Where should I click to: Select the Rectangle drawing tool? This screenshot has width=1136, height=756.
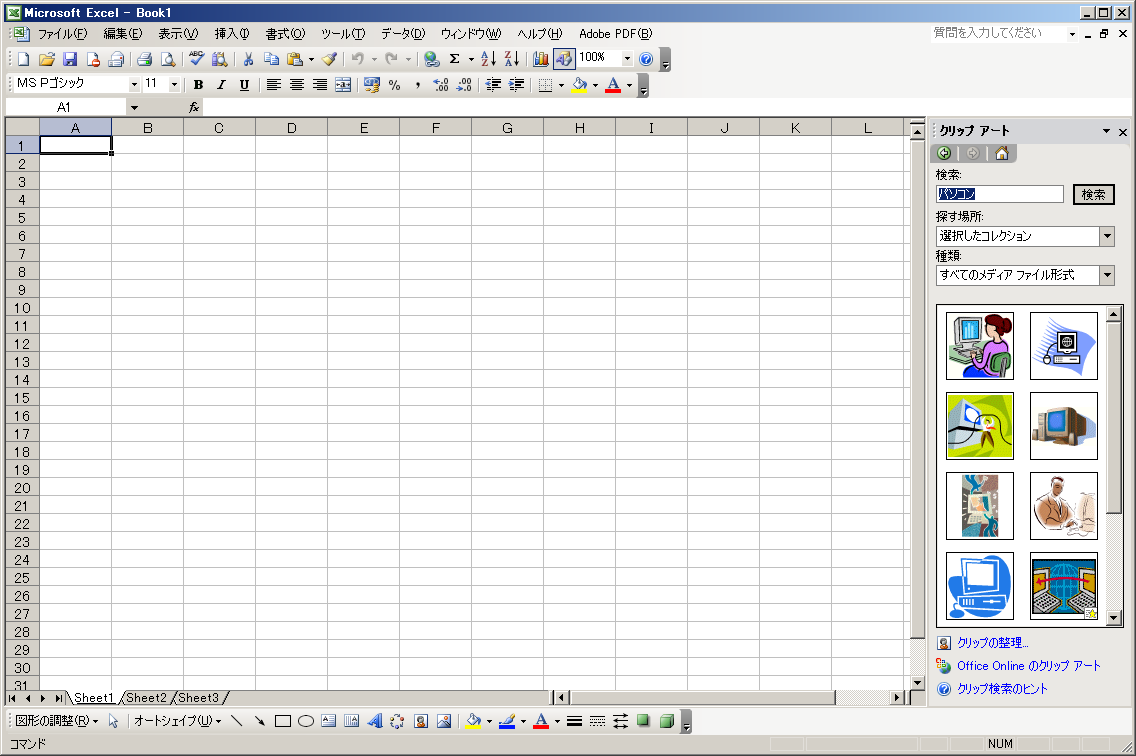click(283, 720)
